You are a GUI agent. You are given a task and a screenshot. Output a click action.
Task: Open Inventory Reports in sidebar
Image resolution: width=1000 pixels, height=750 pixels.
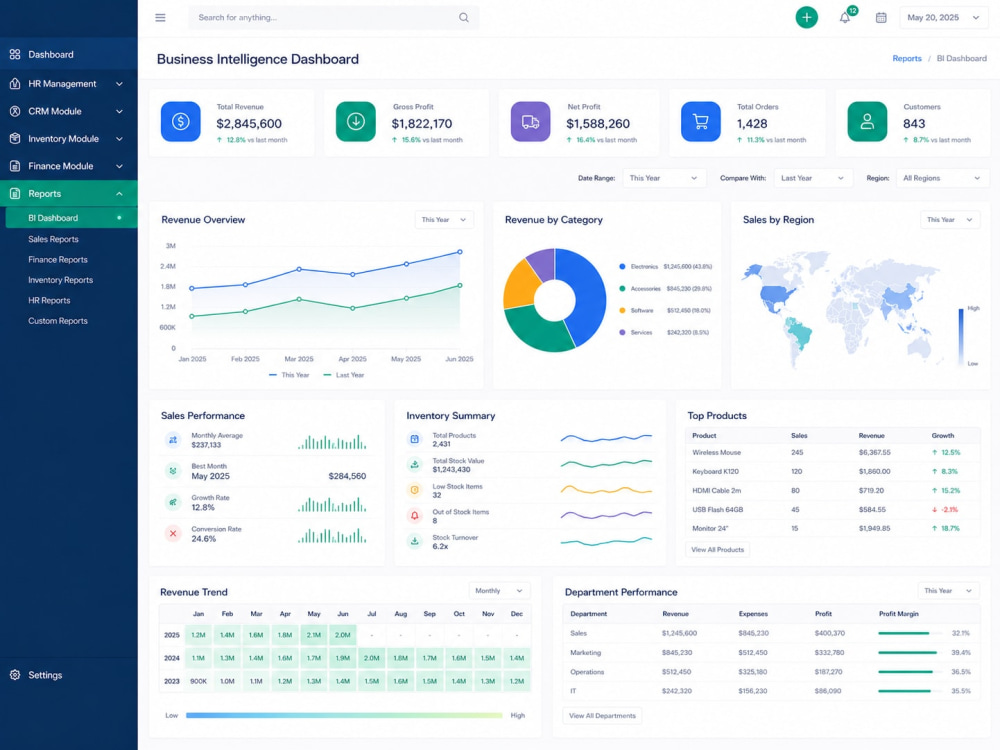[x=61, y=280]
